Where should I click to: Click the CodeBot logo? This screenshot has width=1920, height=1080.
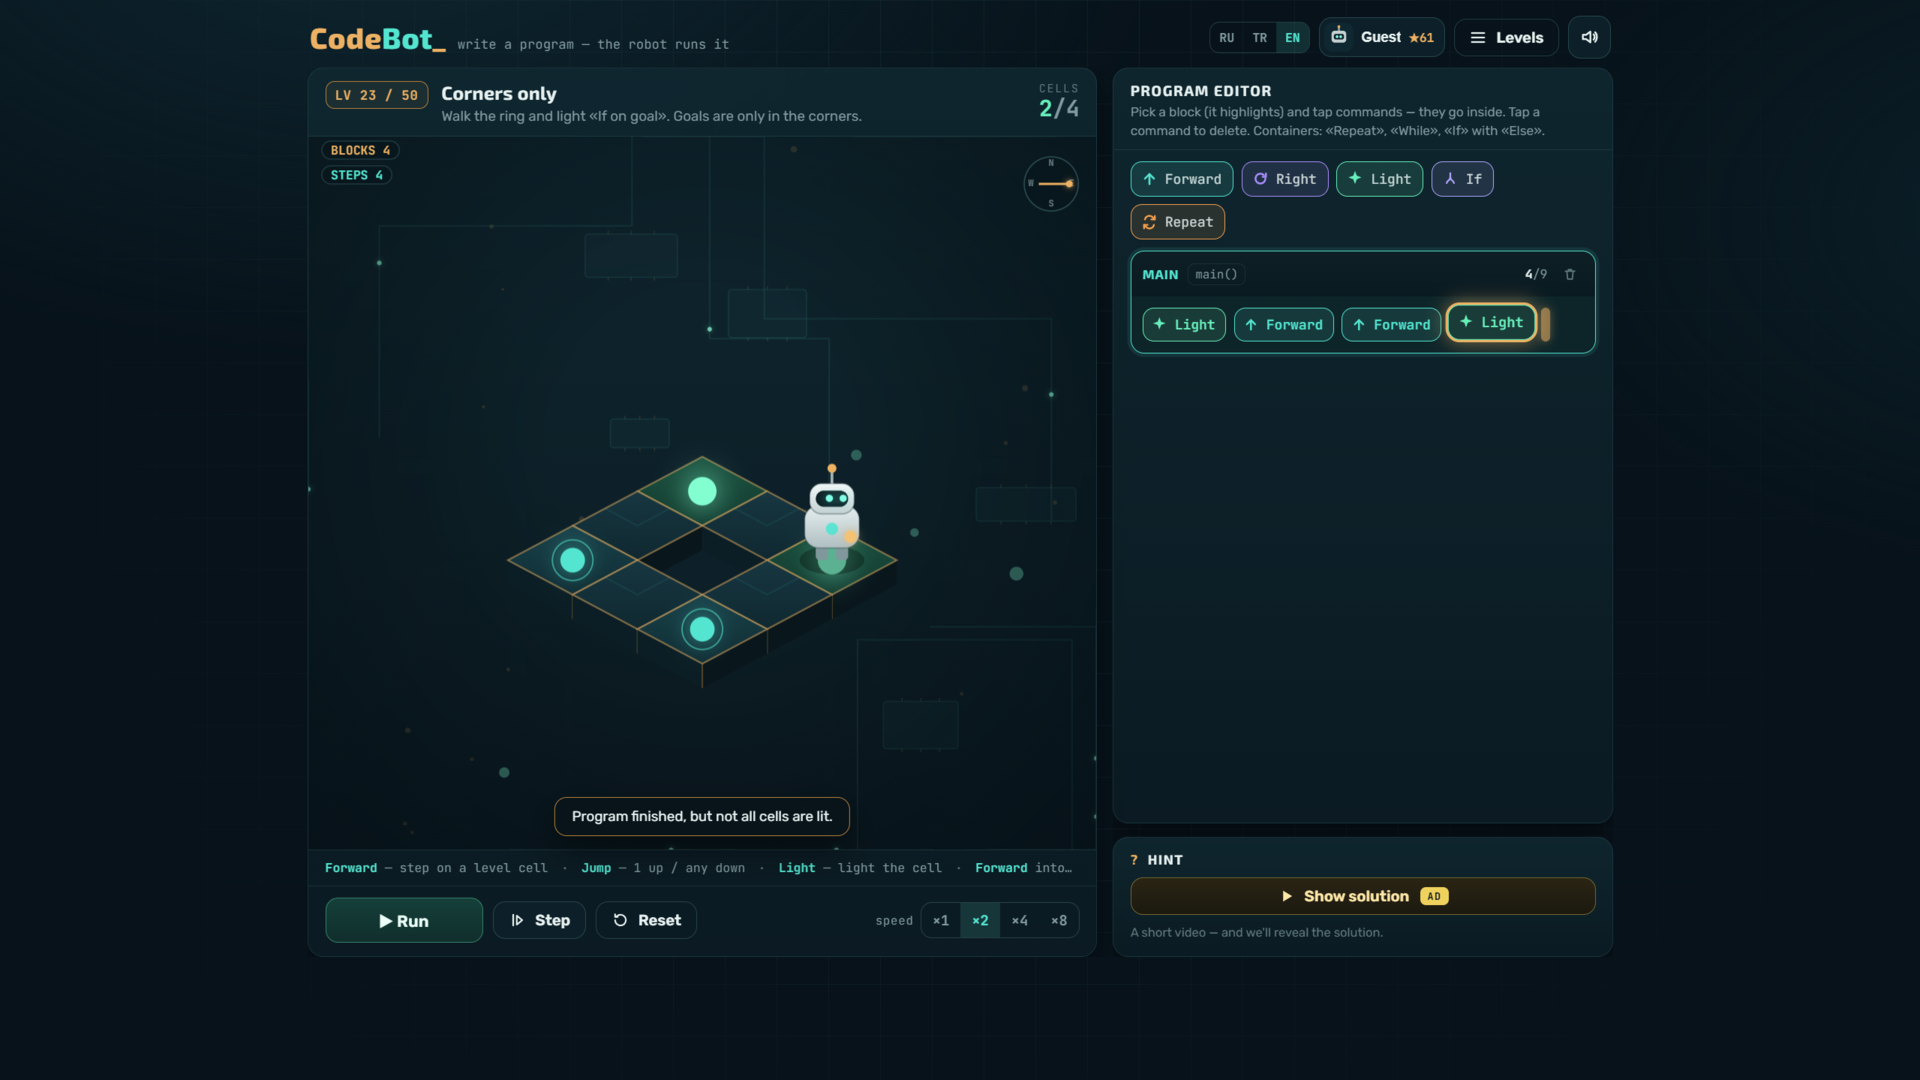(377, 39)
